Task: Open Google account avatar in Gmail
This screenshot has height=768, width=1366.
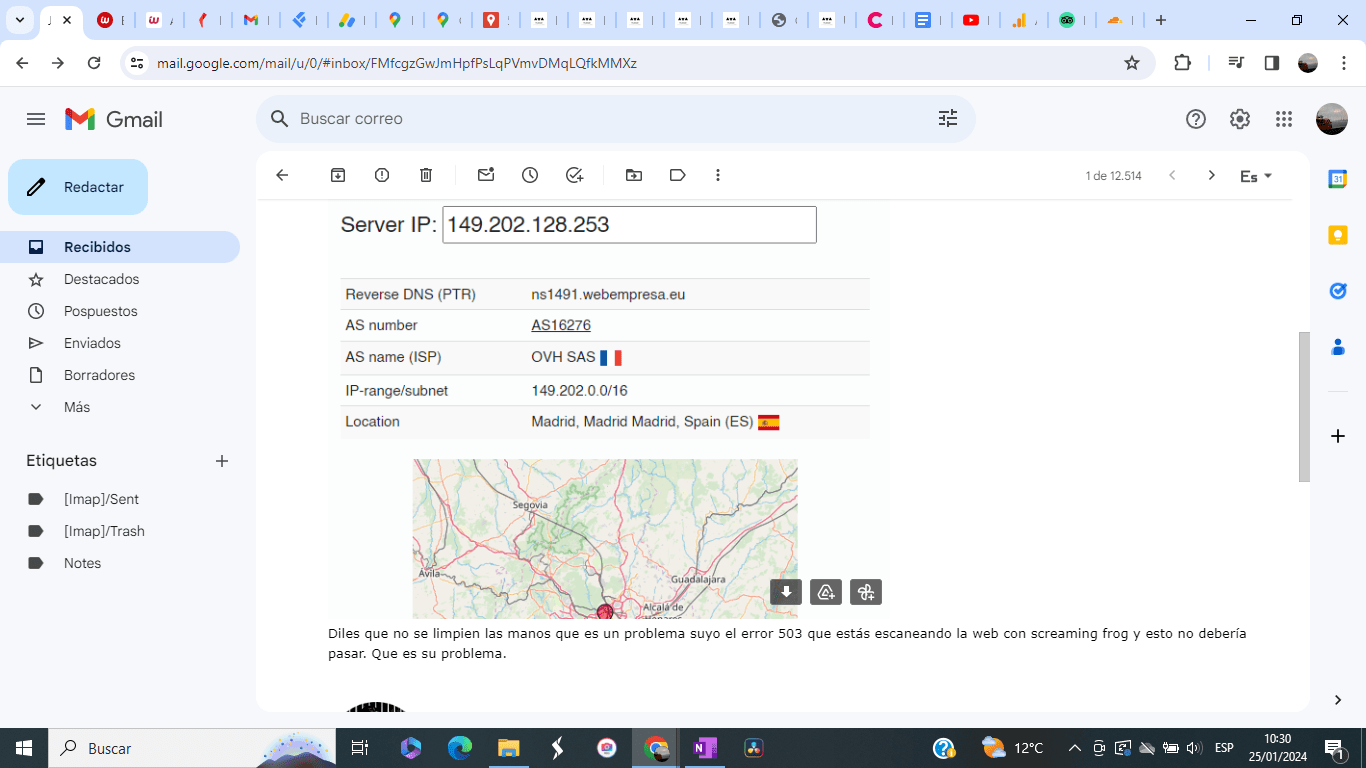Action: pos(1332,119)
